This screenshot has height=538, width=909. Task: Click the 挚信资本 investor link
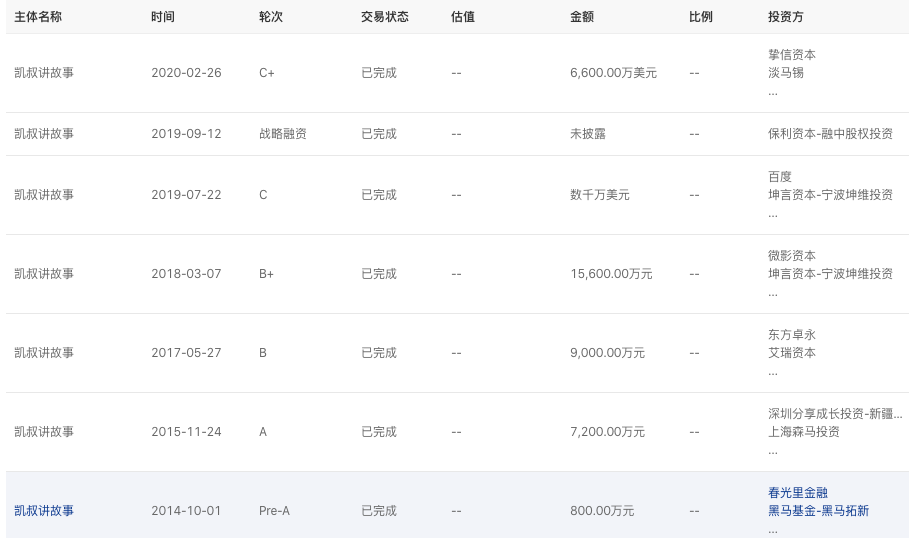792,54
